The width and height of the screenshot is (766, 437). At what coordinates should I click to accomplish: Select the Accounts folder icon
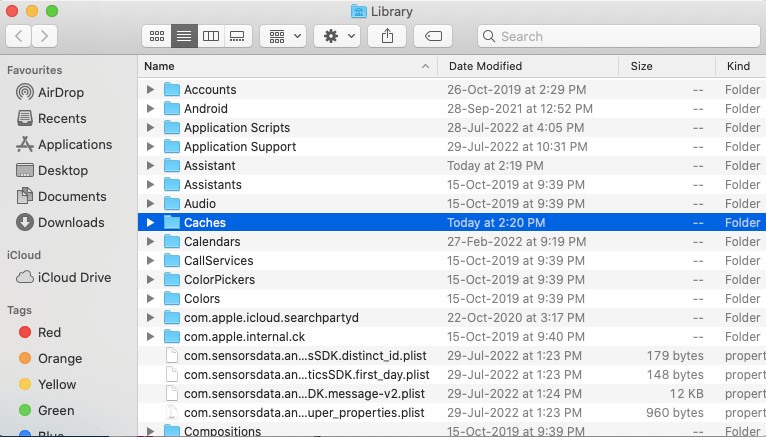pos(171,89)
